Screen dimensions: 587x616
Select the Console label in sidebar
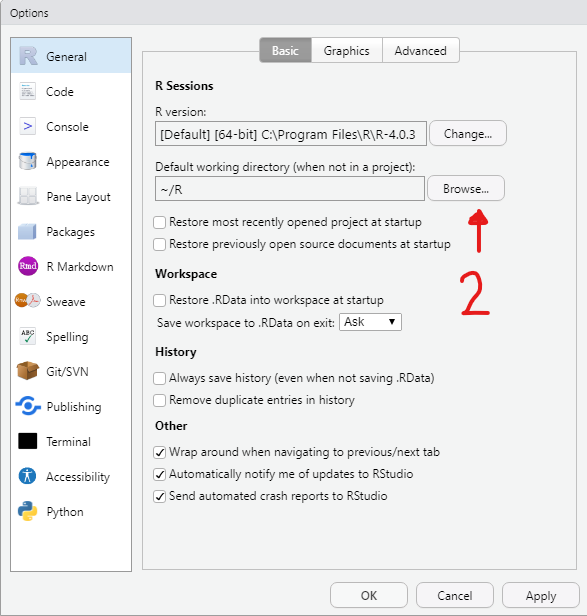(x=67, y=126)
